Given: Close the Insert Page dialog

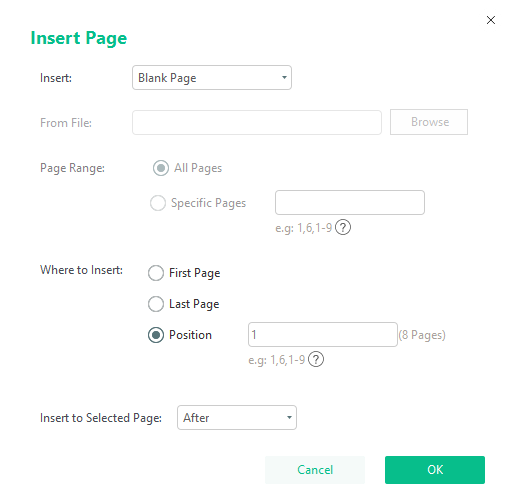Looking at the screenshot, I should coord(491,20).
